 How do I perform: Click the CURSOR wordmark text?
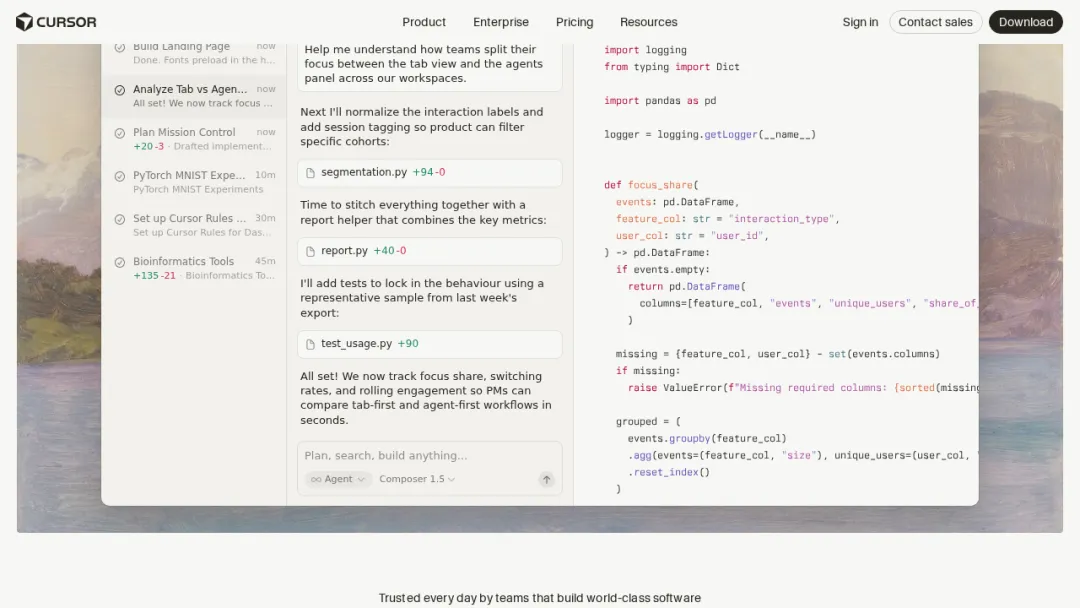(x=66, y=22)
